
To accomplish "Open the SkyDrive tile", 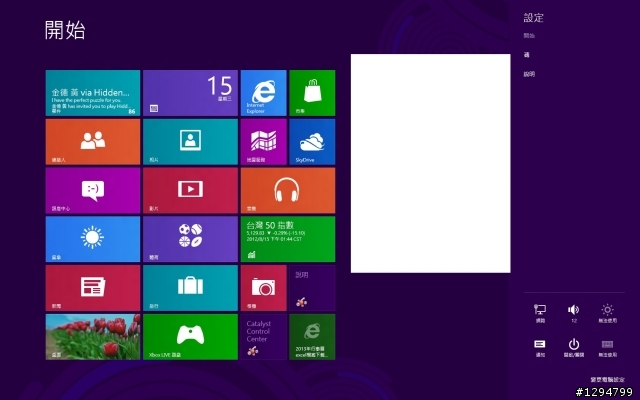I will (312, 142).
